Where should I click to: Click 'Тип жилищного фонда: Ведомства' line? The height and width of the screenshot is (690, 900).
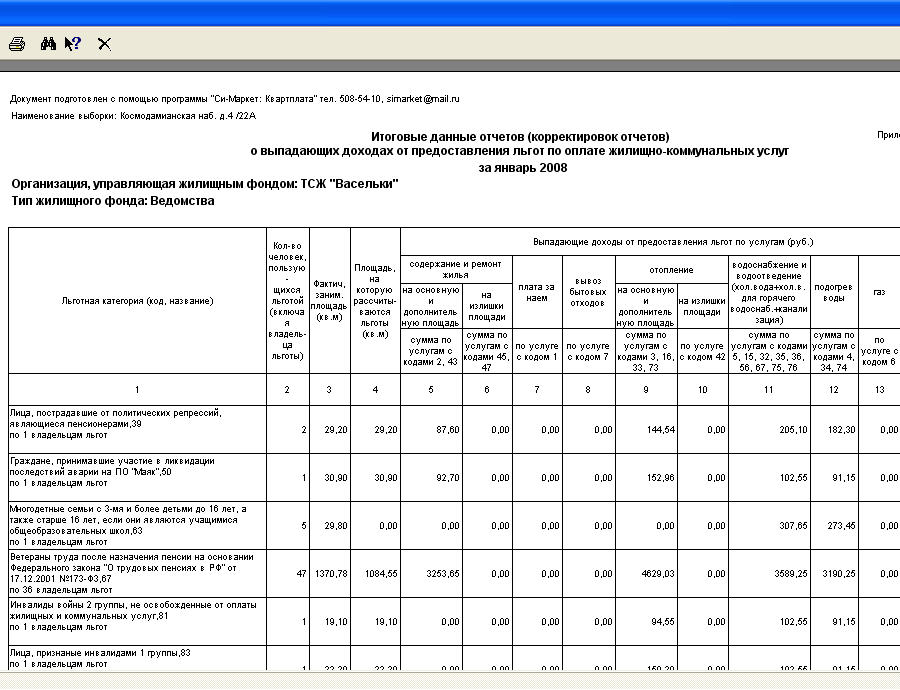[113, 201]
